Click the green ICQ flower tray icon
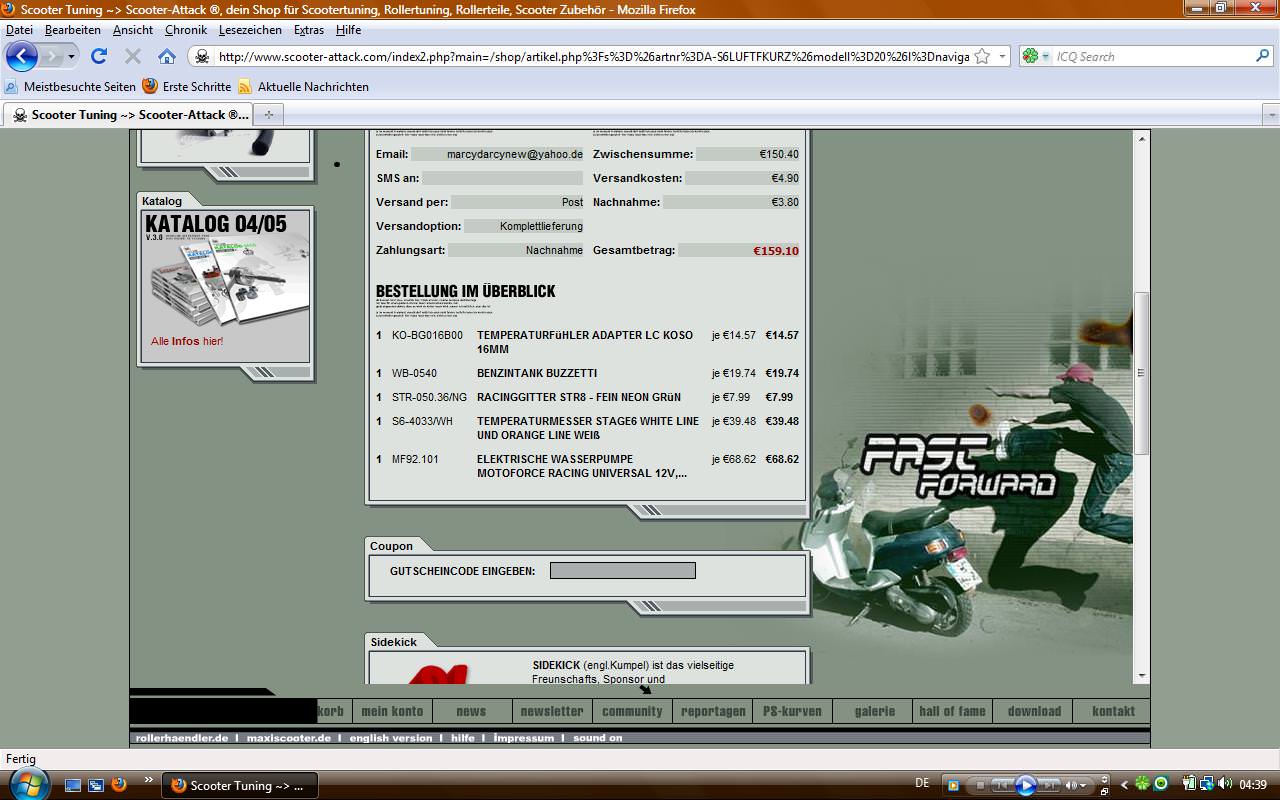The image size is (1280, 800). pos(1143,784)
